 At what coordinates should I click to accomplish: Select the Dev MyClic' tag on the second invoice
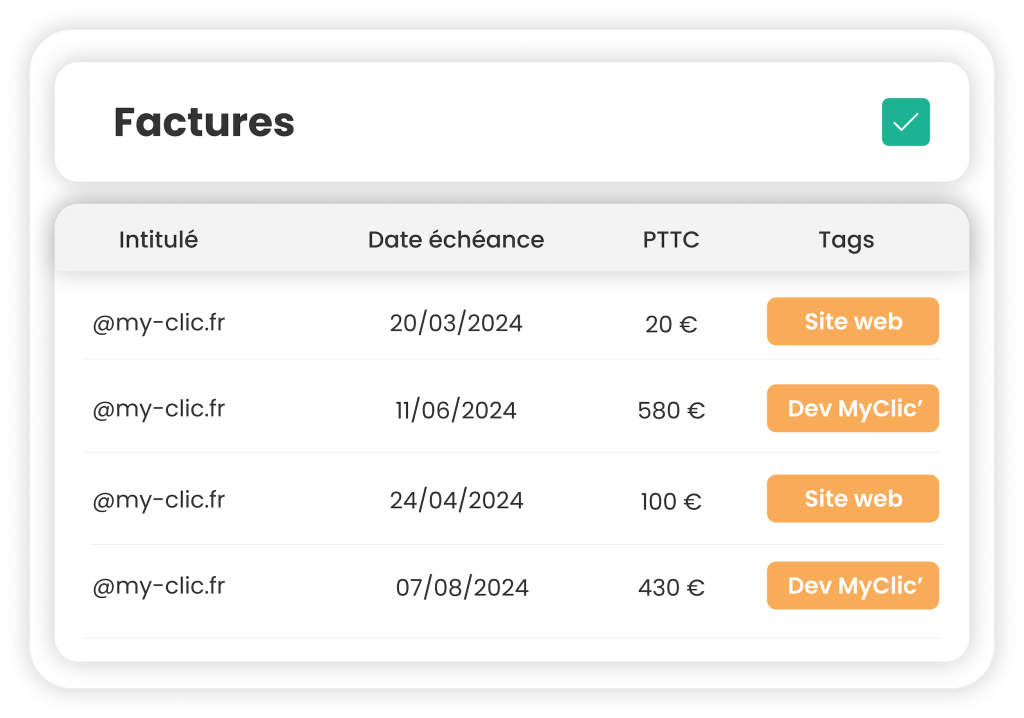[x=852, y=408]
